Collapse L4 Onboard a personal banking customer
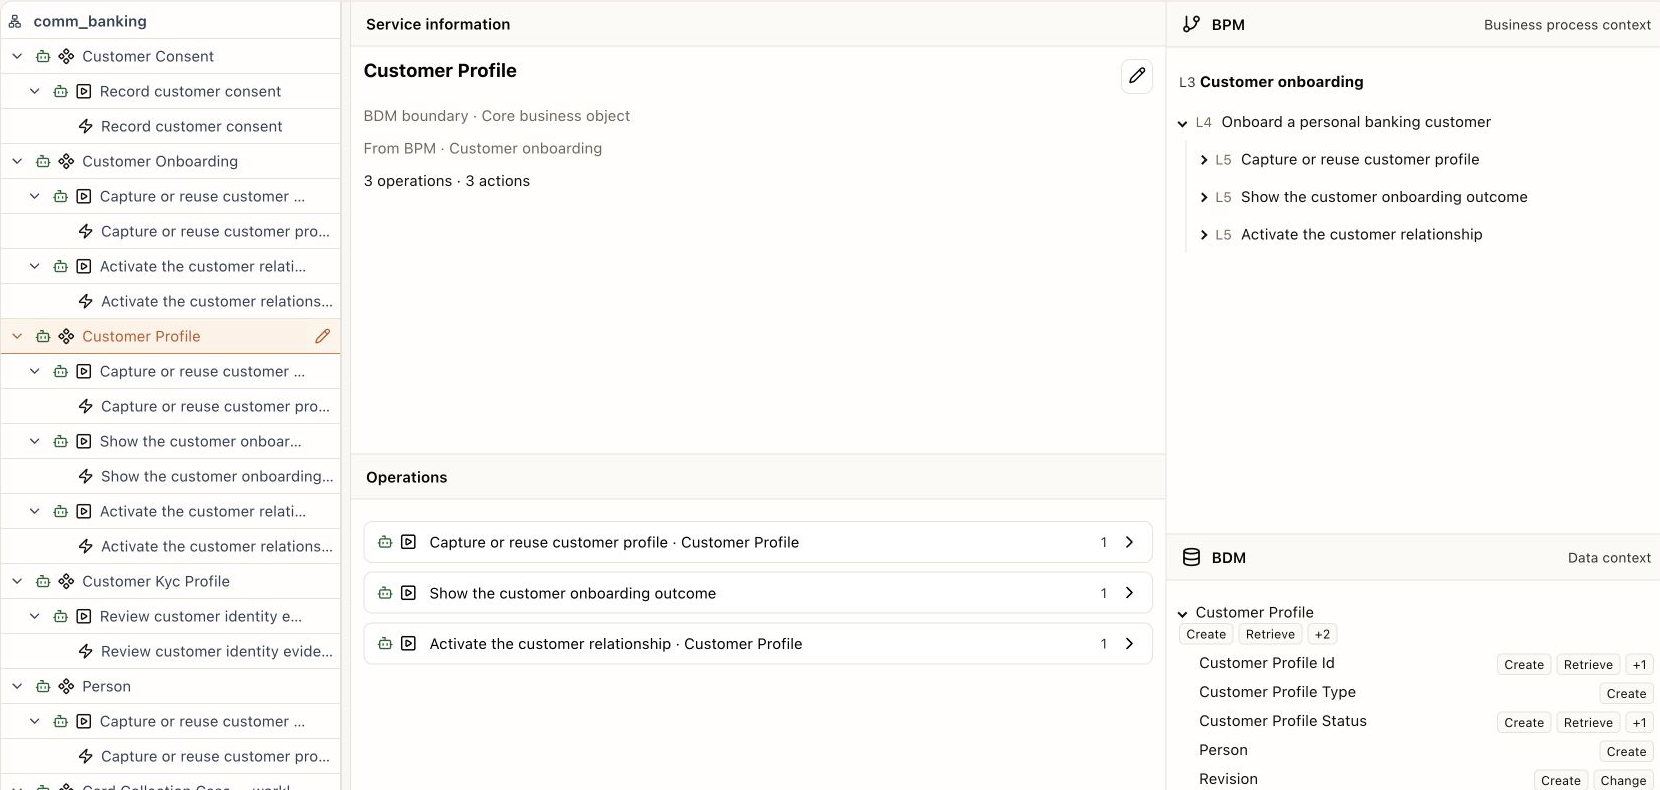 (x=1183, y=123)
